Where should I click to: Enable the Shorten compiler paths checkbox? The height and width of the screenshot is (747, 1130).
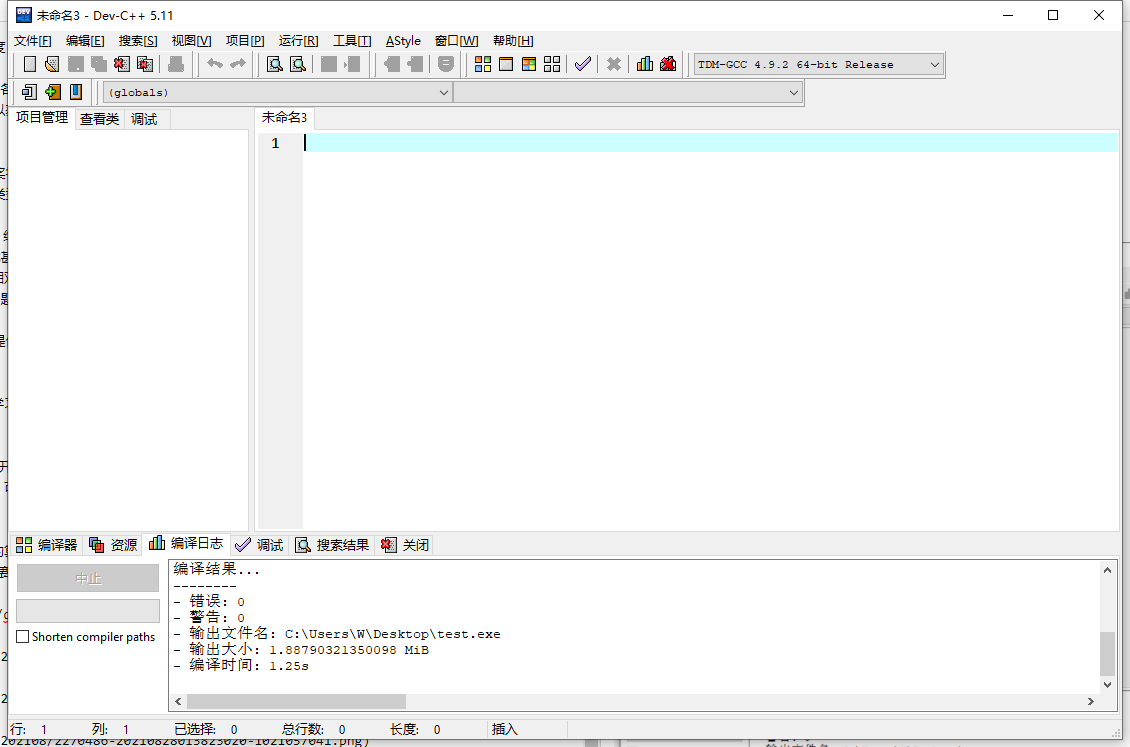(x=23, y=637)
